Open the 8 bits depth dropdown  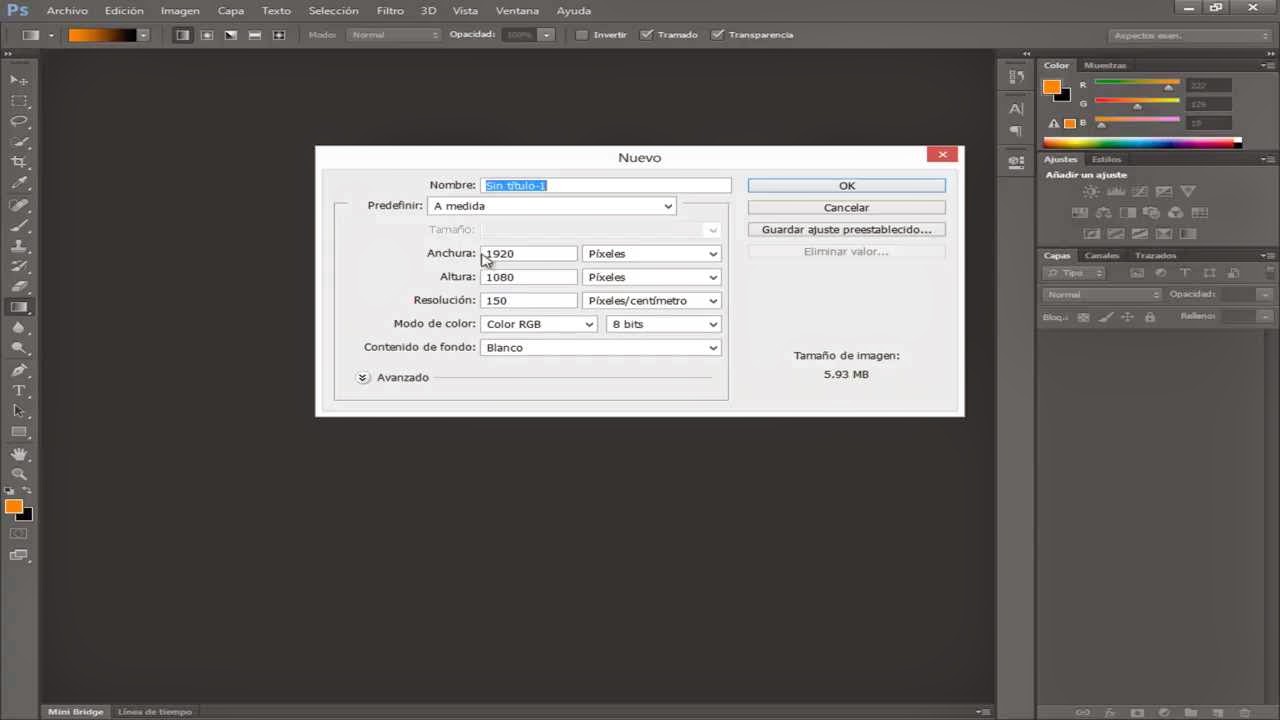(x=664, y=324)
